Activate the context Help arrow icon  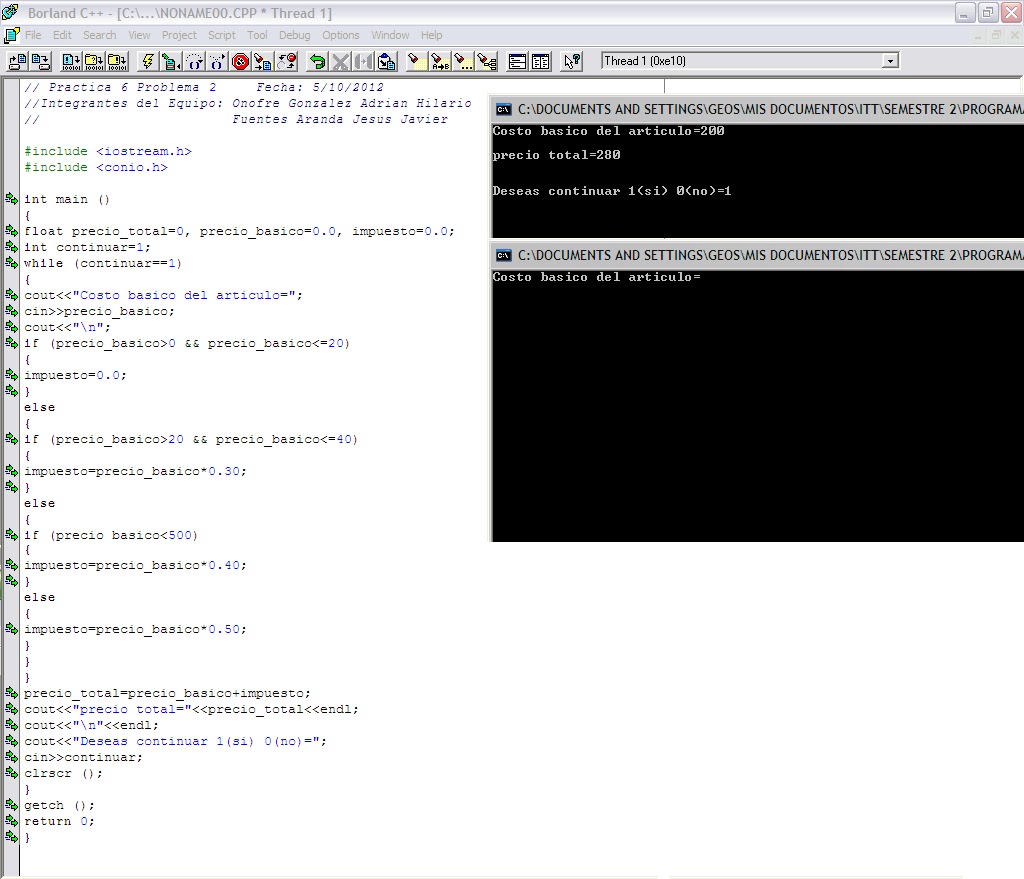pyautogui.click(x=572, y=62)
